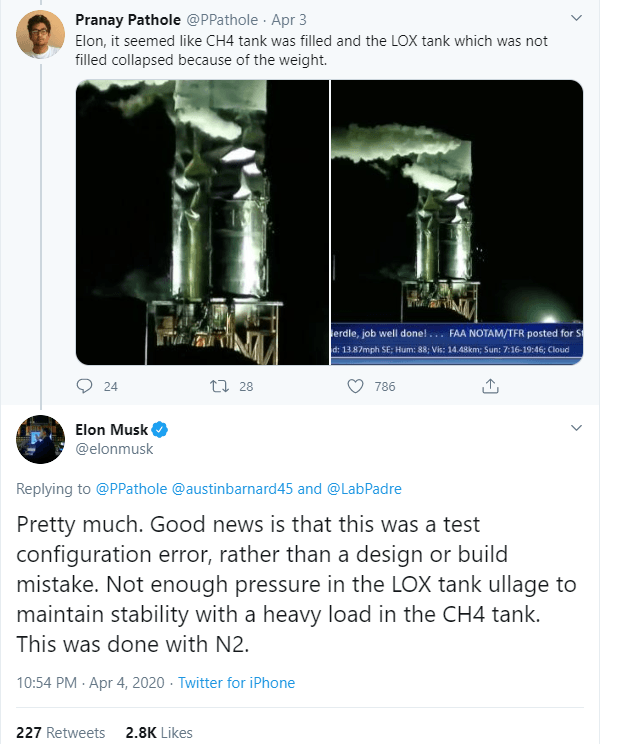This screenshot has width=644, height=744.
Task: Click the reply icon under Pranay's tweet
Action: (85, 386)
